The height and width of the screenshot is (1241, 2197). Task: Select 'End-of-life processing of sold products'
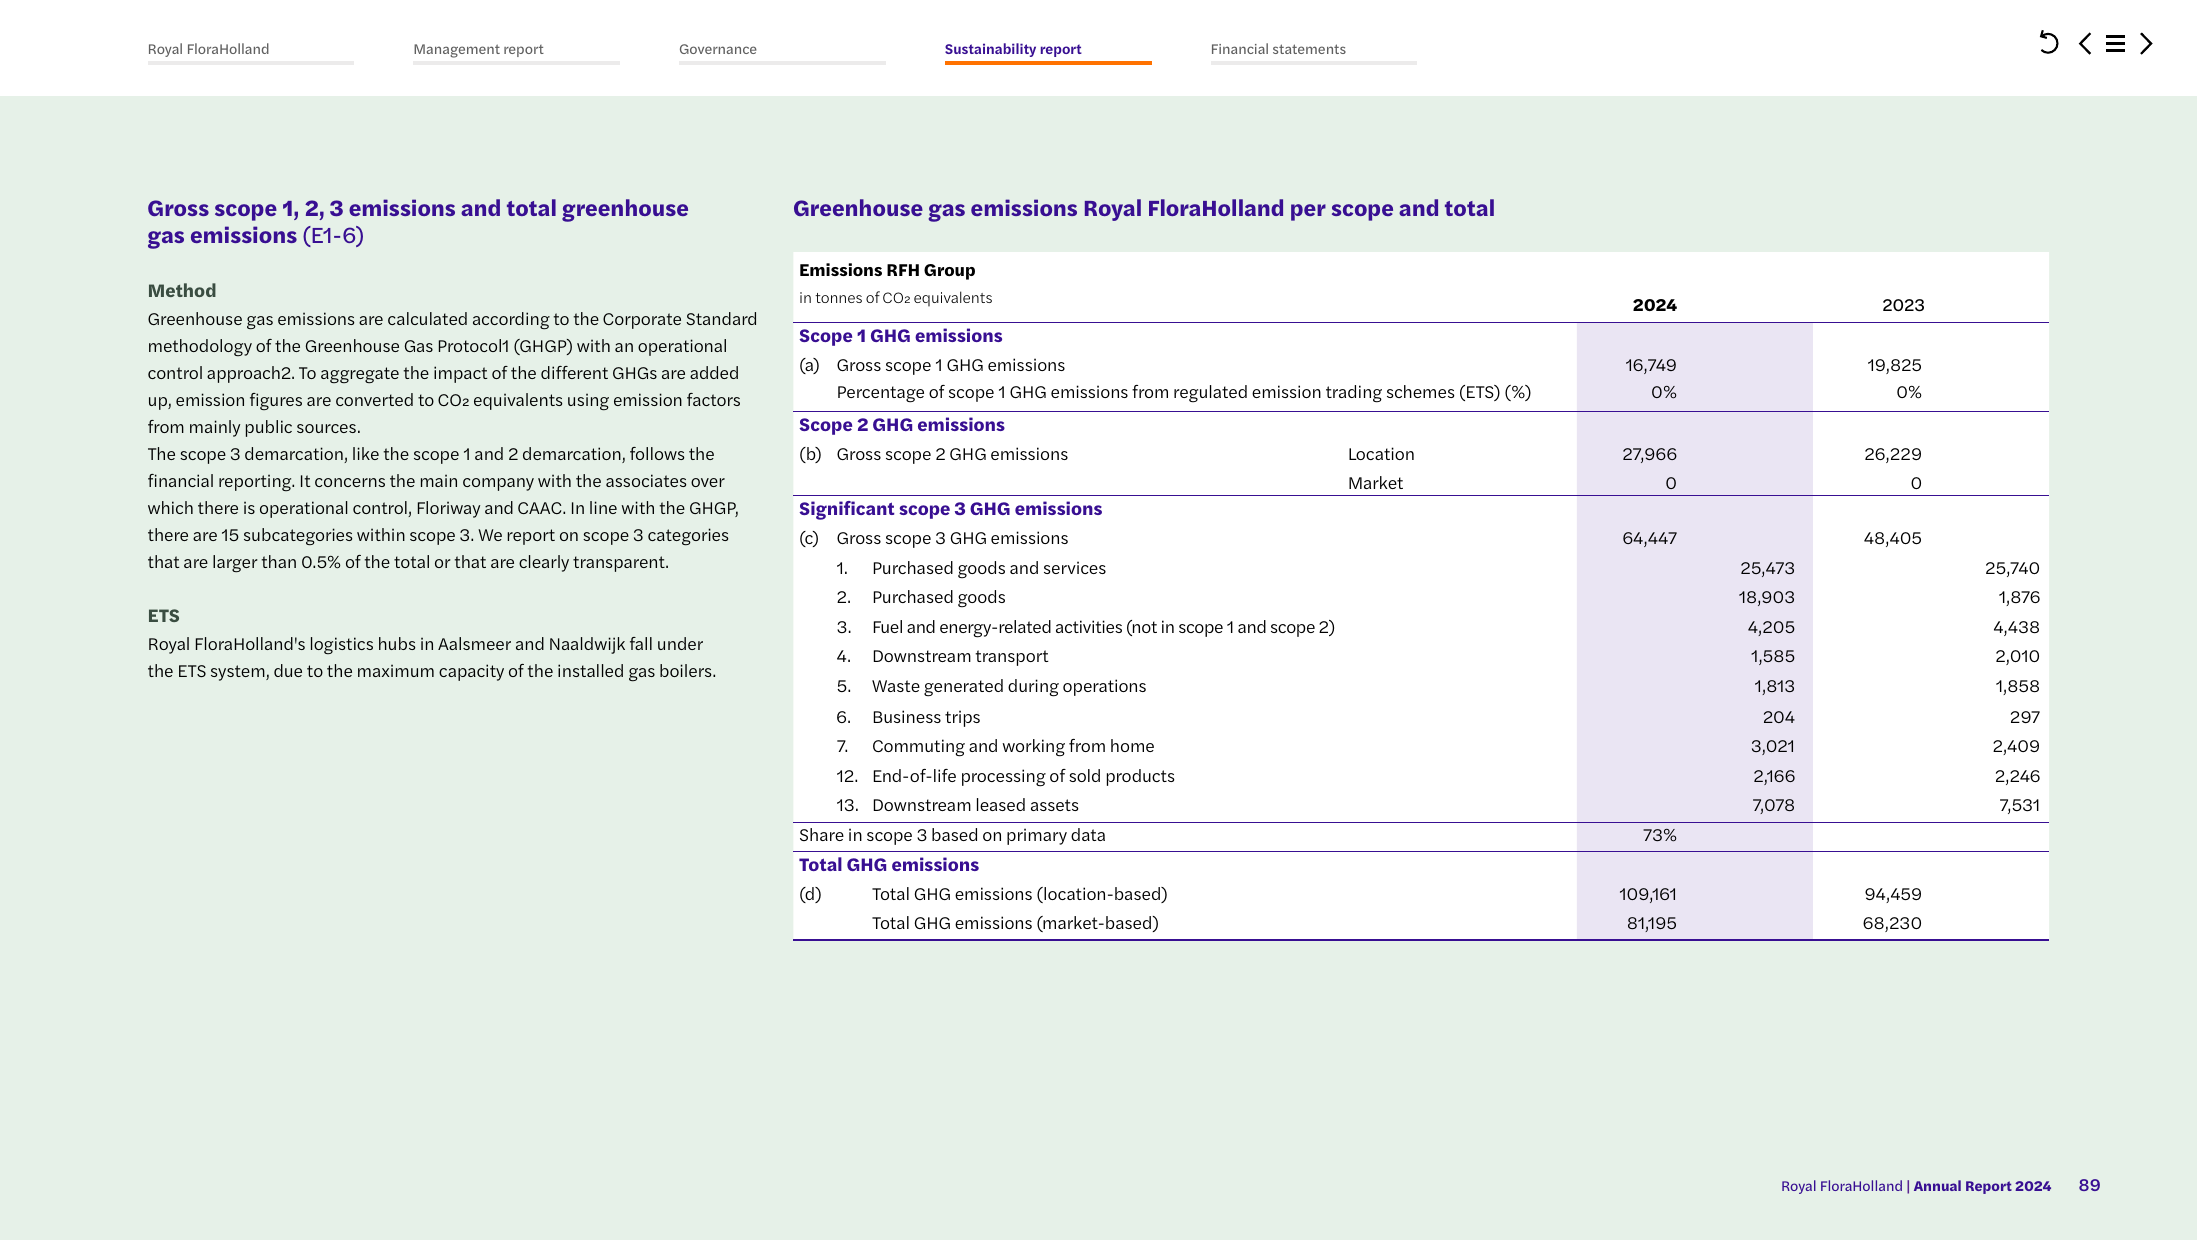point(1022,776)
